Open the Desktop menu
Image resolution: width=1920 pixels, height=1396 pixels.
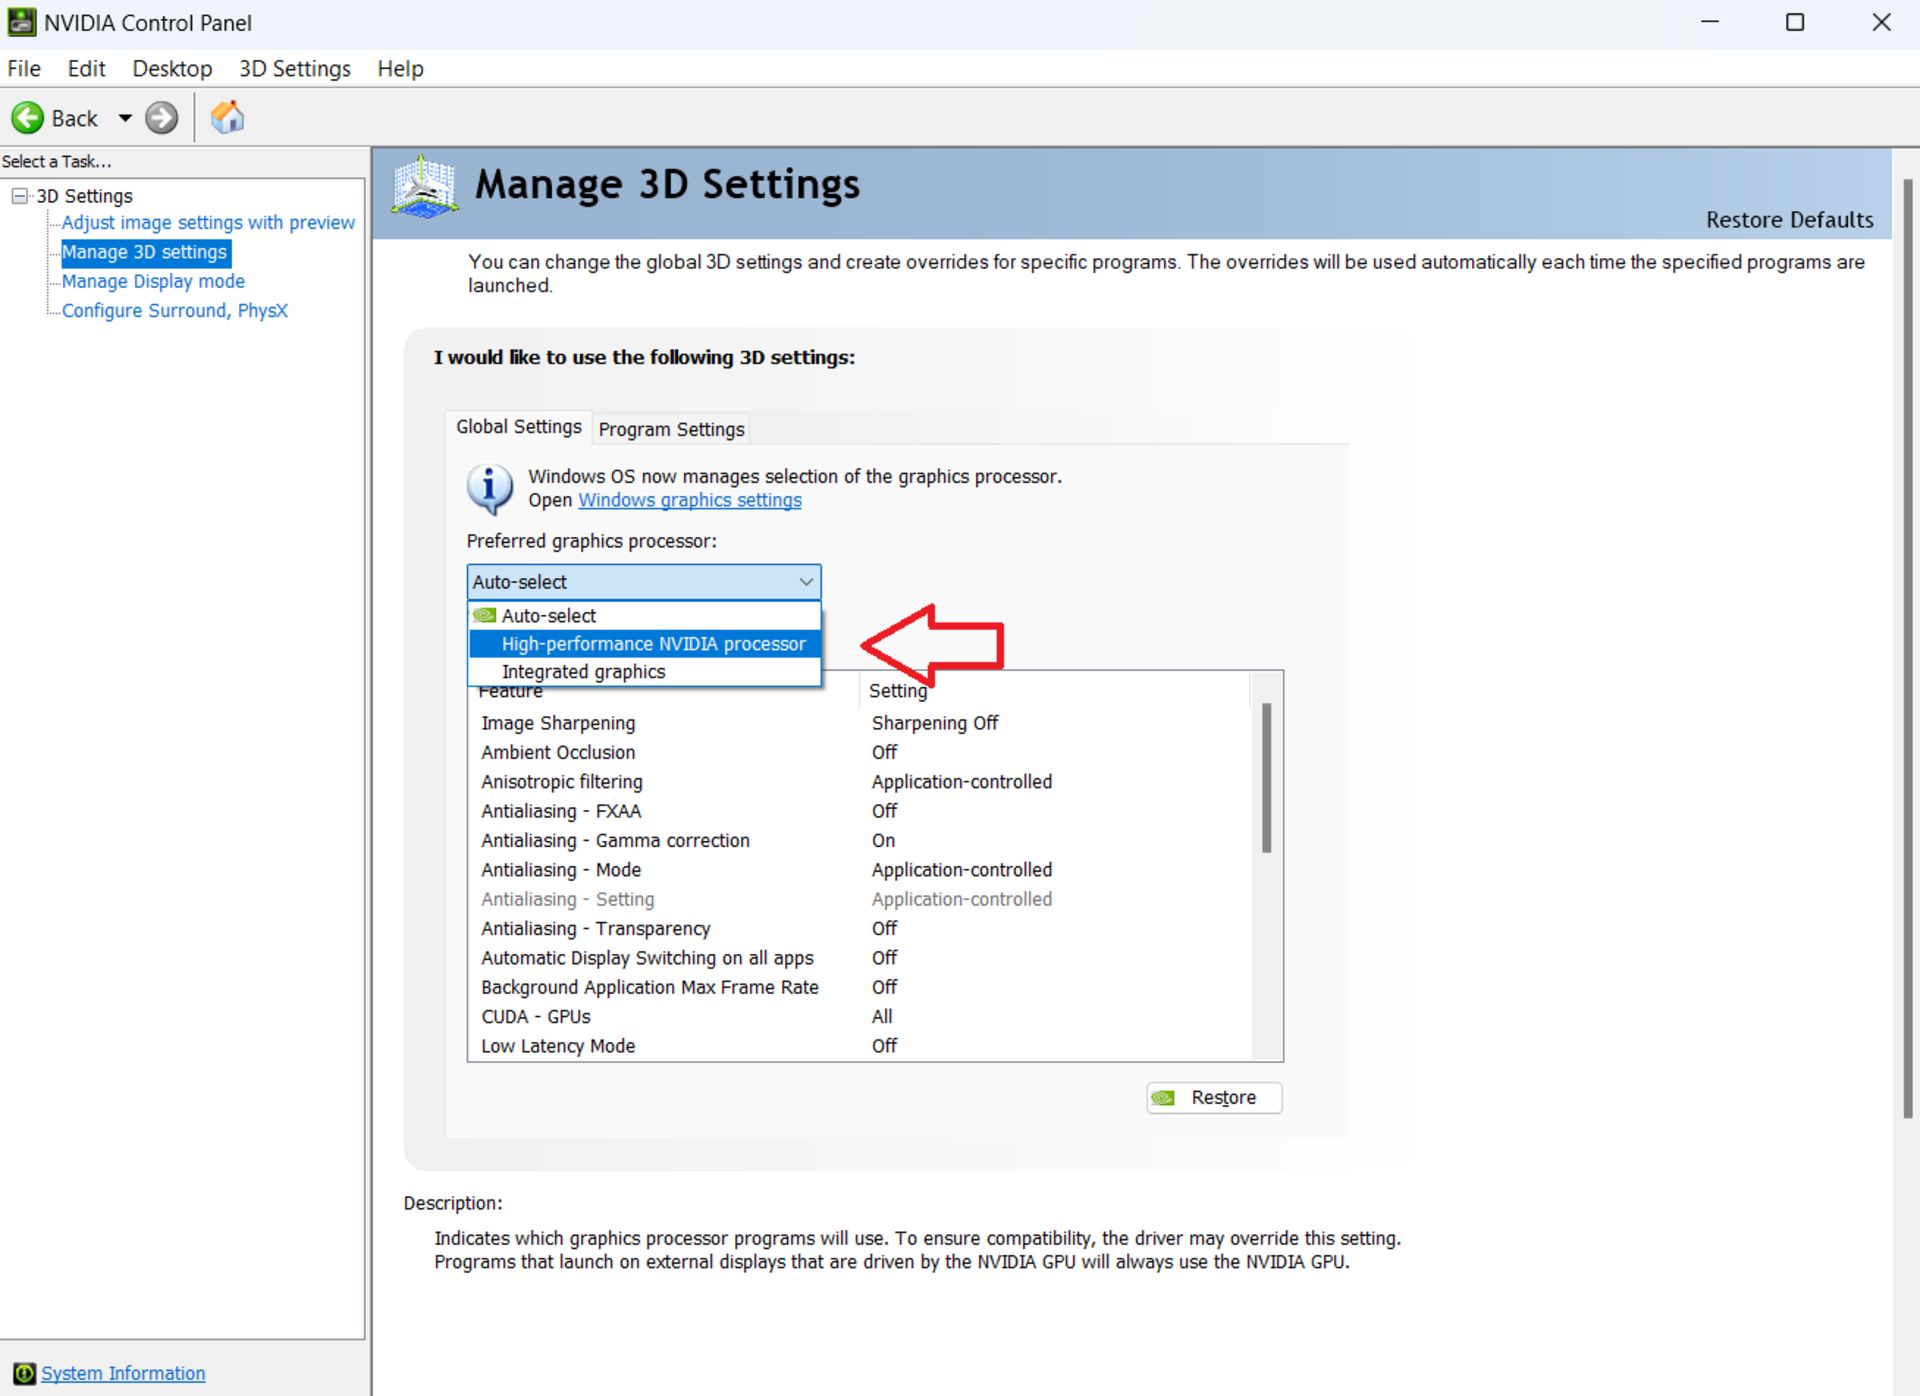coord(172,68)
